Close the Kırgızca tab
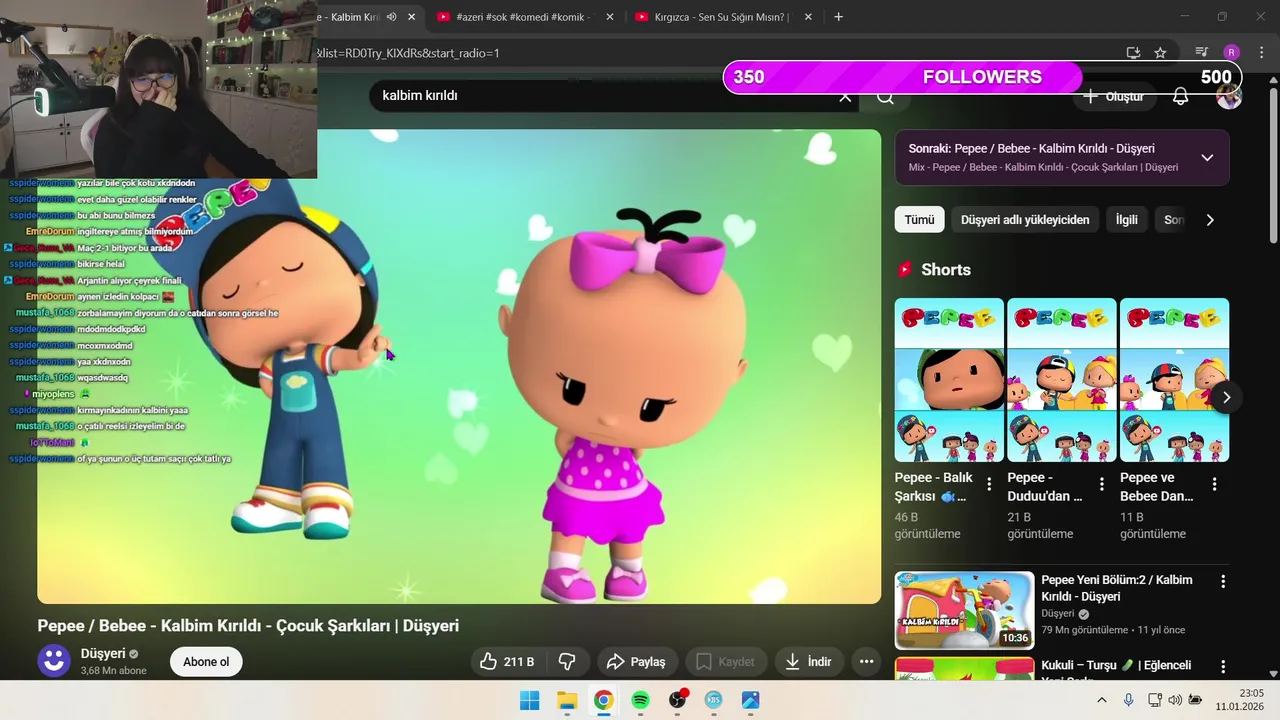1280x720 pixels. click(x=808, y=17)
